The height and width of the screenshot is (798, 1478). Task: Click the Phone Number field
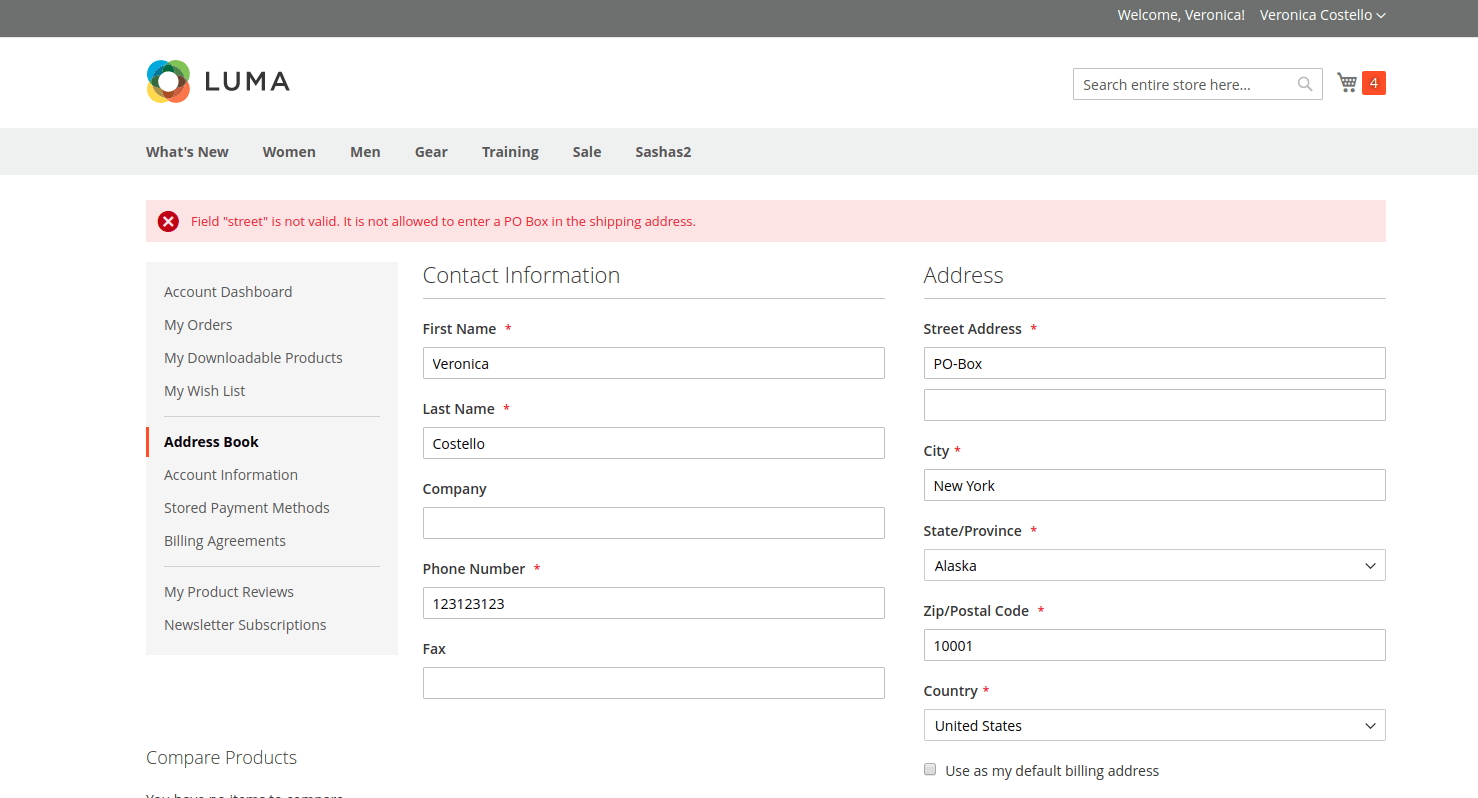click(654, 603)
